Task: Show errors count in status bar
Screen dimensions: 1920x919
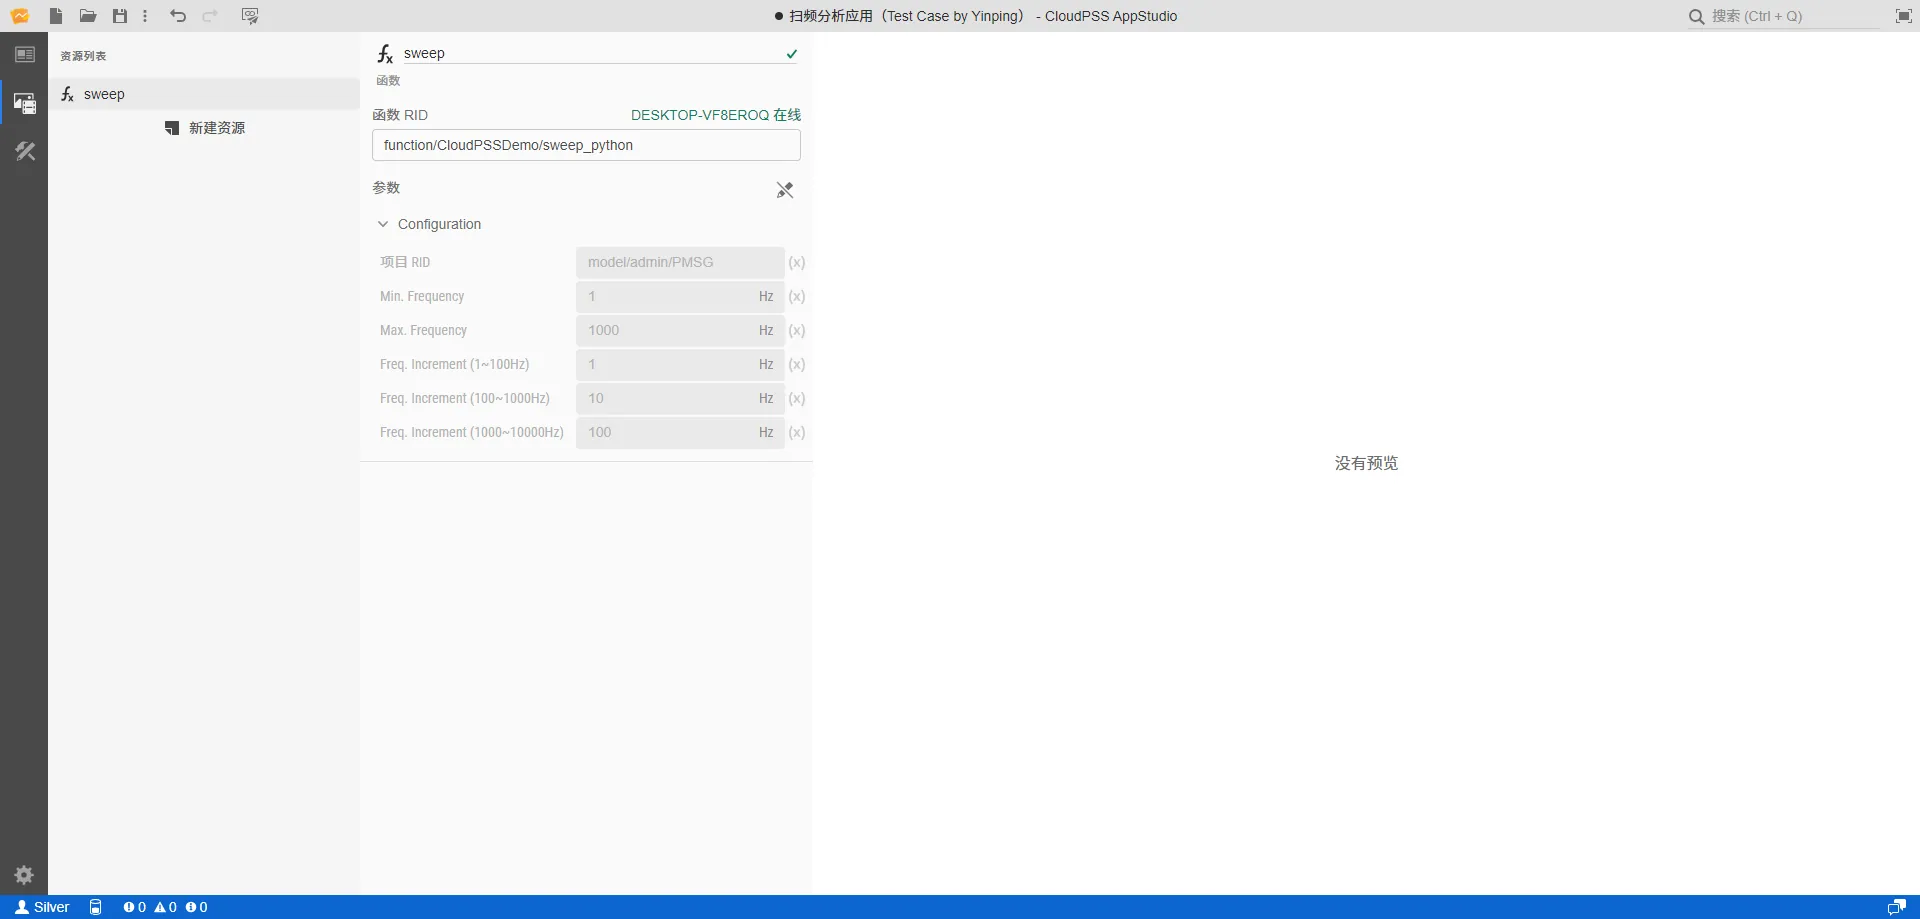Action: tap(134, 907)
